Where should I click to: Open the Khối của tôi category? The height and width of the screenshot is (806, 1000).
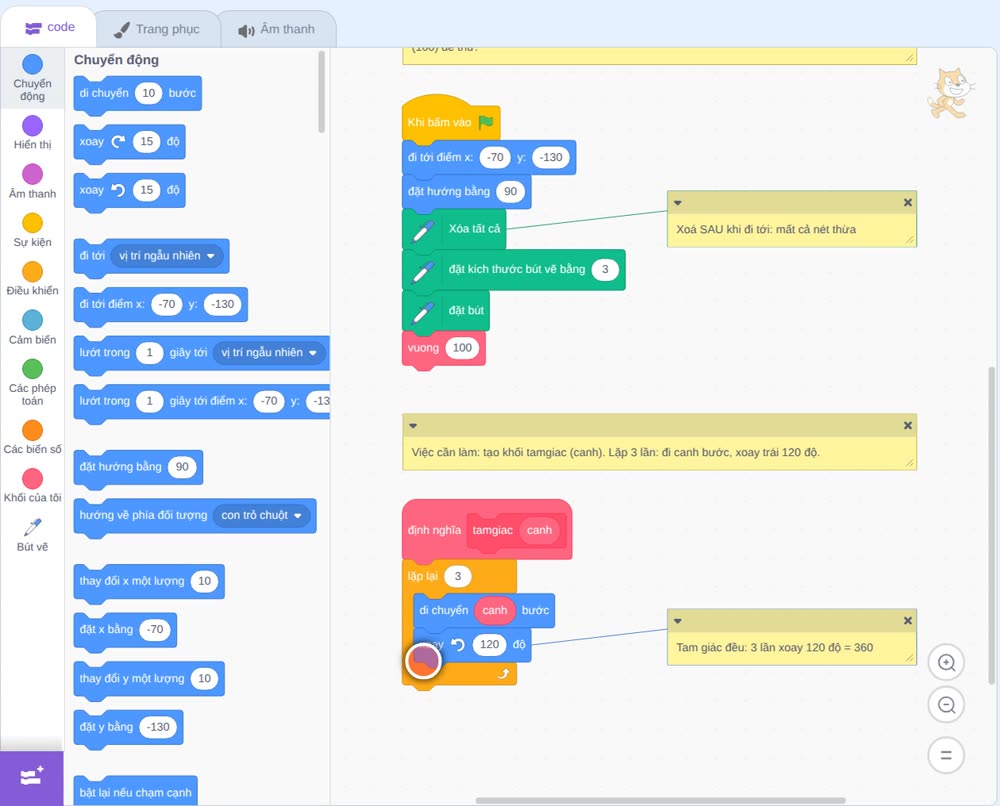(x=32, y=486)
